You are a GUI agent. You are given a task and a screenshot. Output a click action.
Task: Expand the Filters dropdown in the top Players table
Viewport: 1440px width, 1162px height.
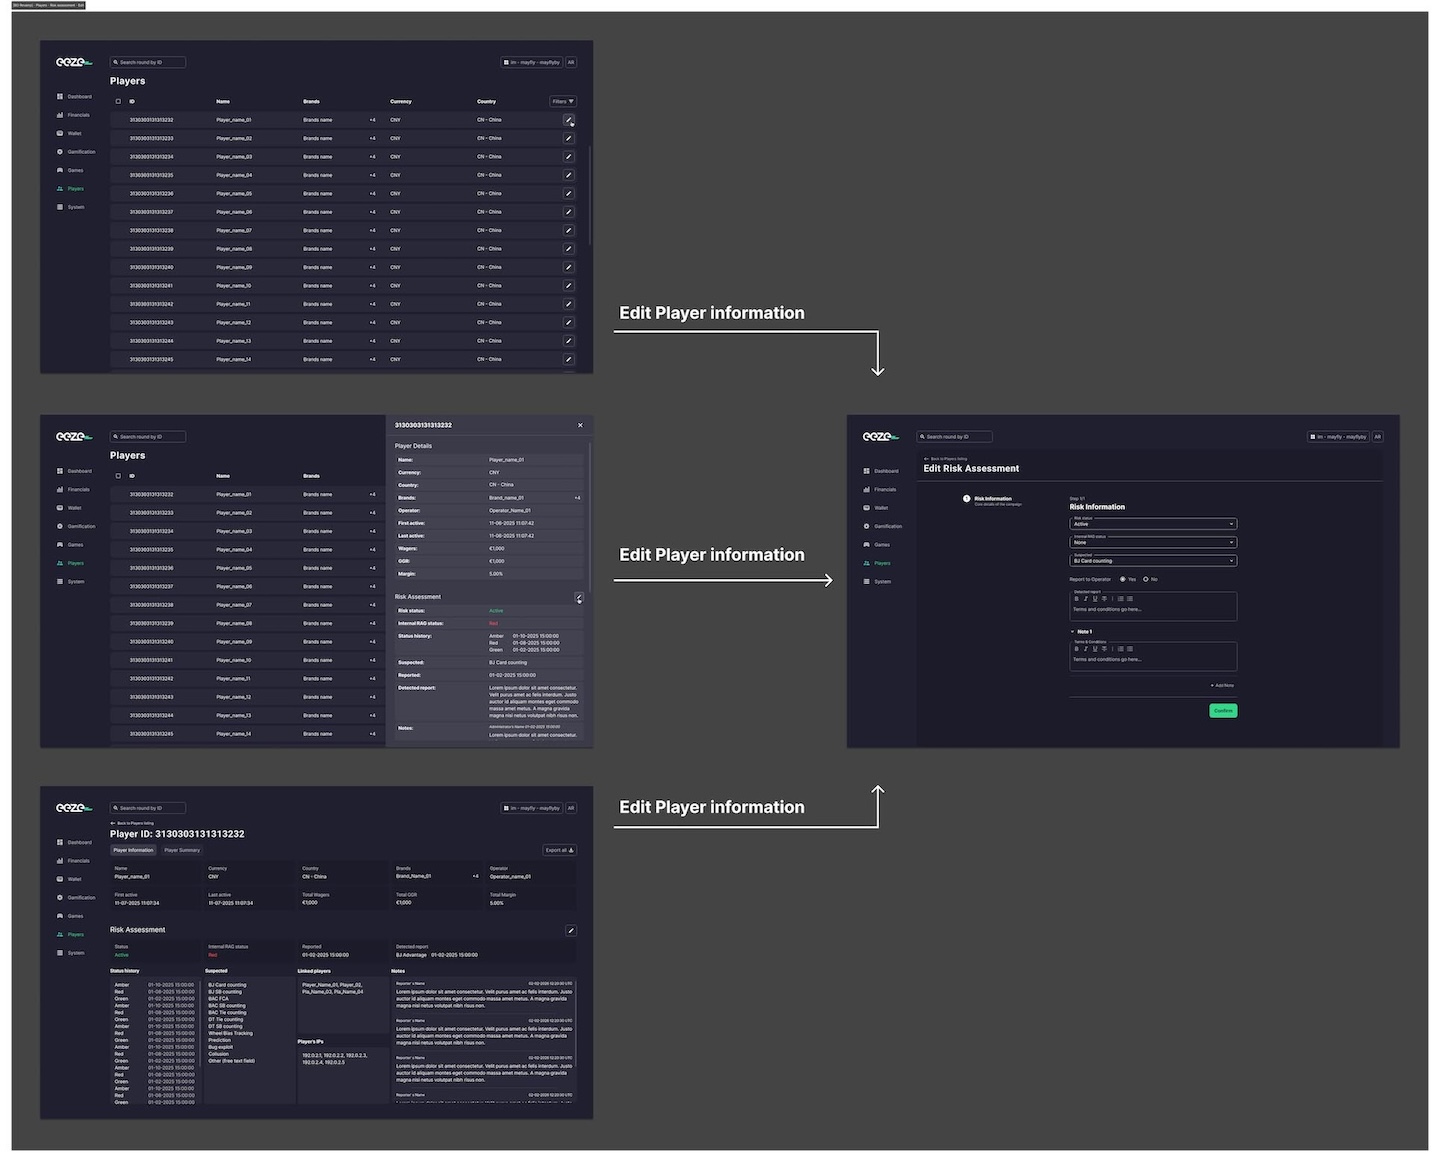click(562, 102)
